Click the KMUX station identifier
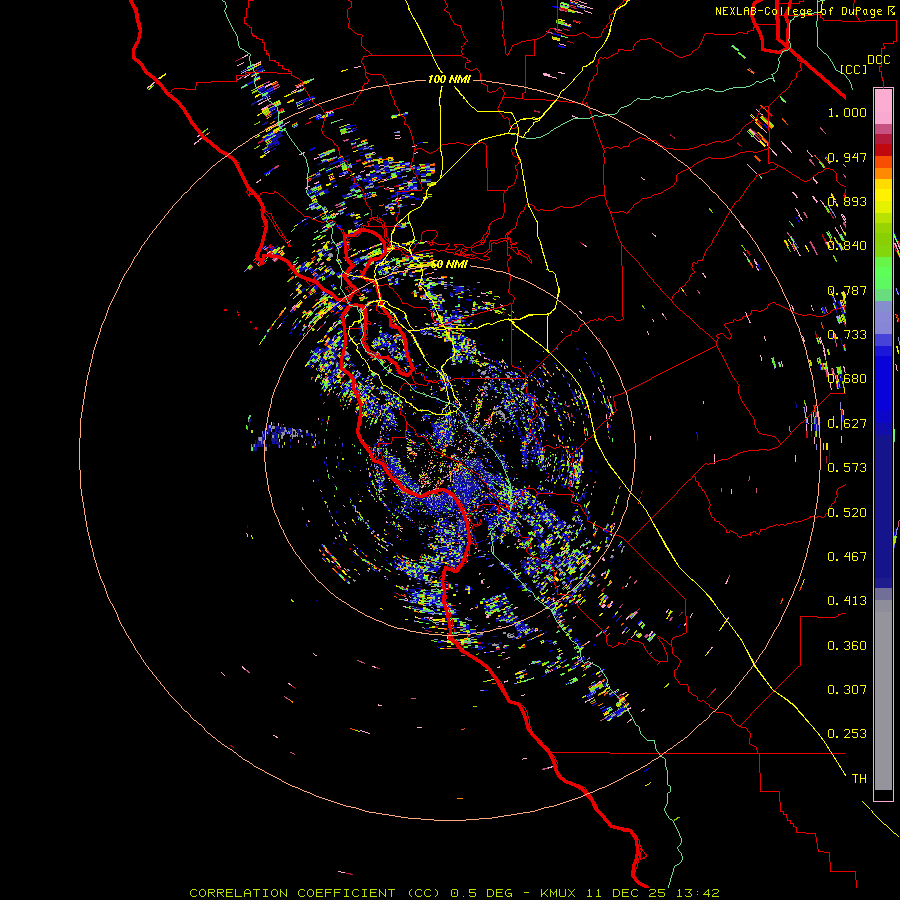 [557, 893]
